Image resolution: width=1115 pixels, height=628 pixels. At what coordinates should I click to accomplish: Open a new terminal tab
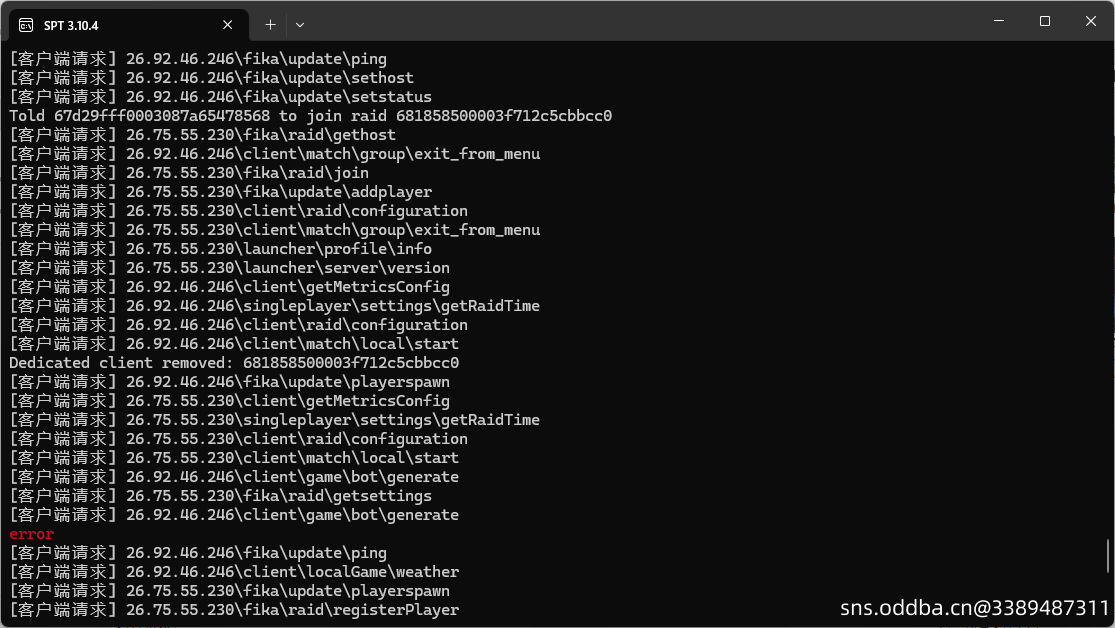pos(270,25)
